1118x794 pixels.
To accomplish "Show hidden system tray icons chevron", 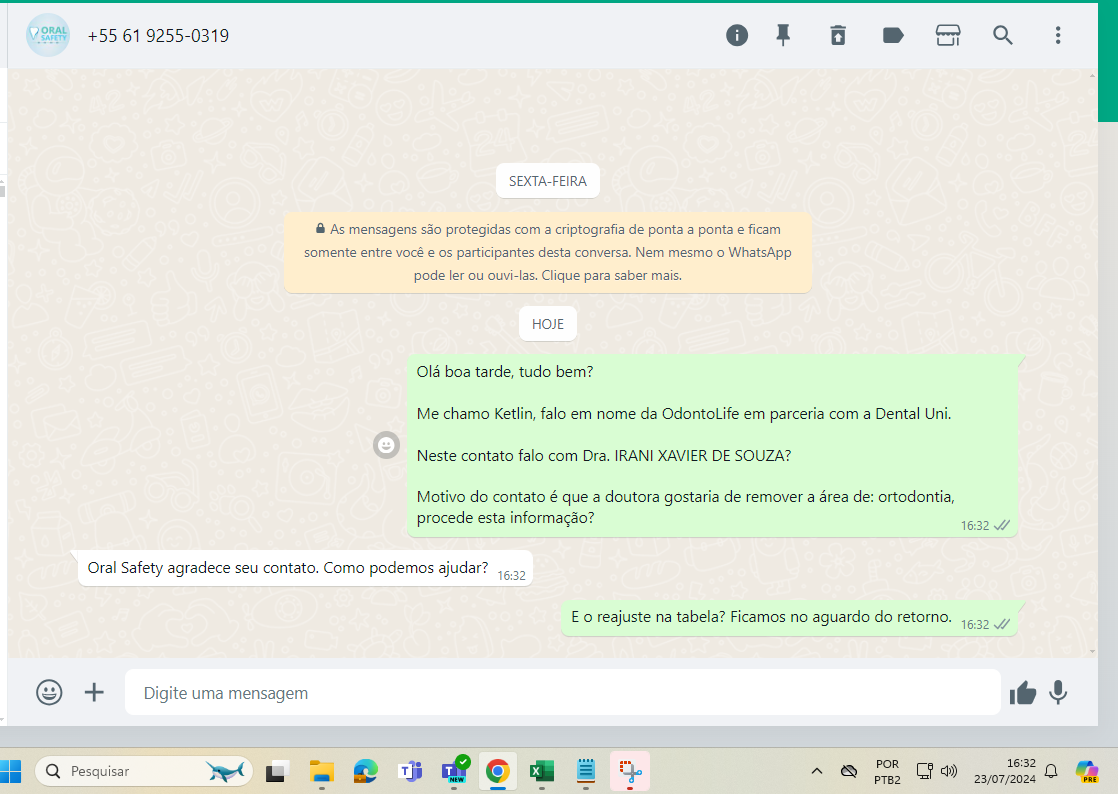I will [817, 771].
